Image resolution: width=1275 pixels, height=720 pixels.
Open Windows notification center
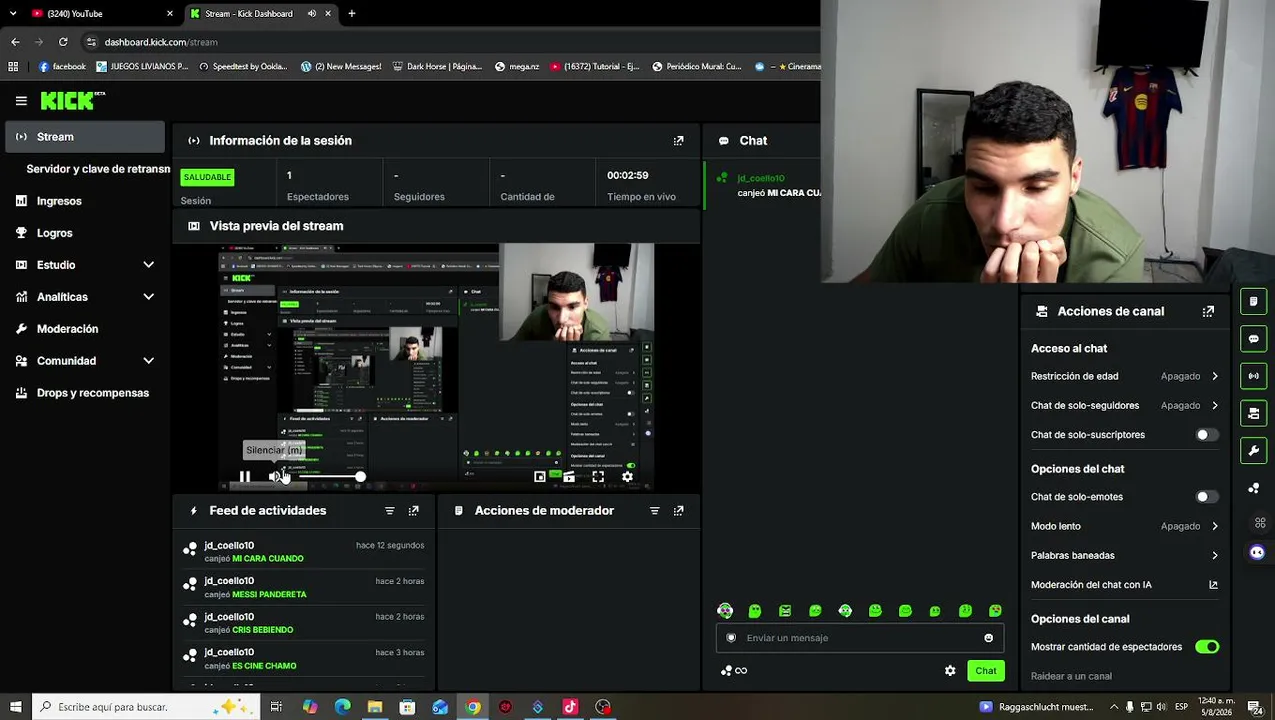click(x=1255, y=707)
